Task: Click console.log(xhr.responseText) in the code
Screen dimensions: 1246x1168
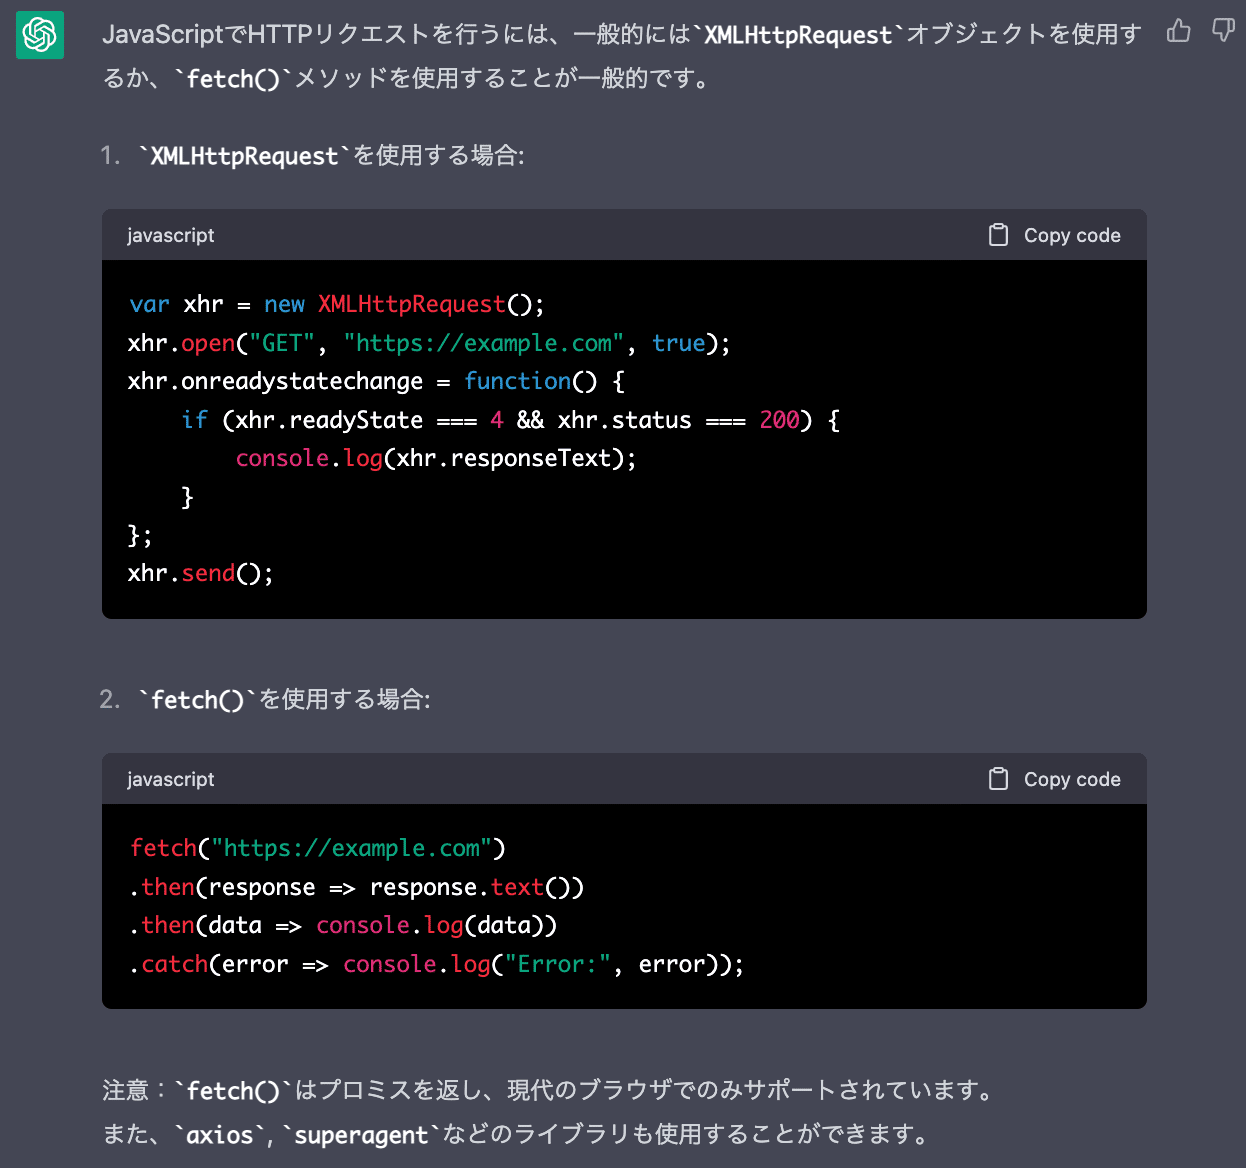Action: click(435, 458)
